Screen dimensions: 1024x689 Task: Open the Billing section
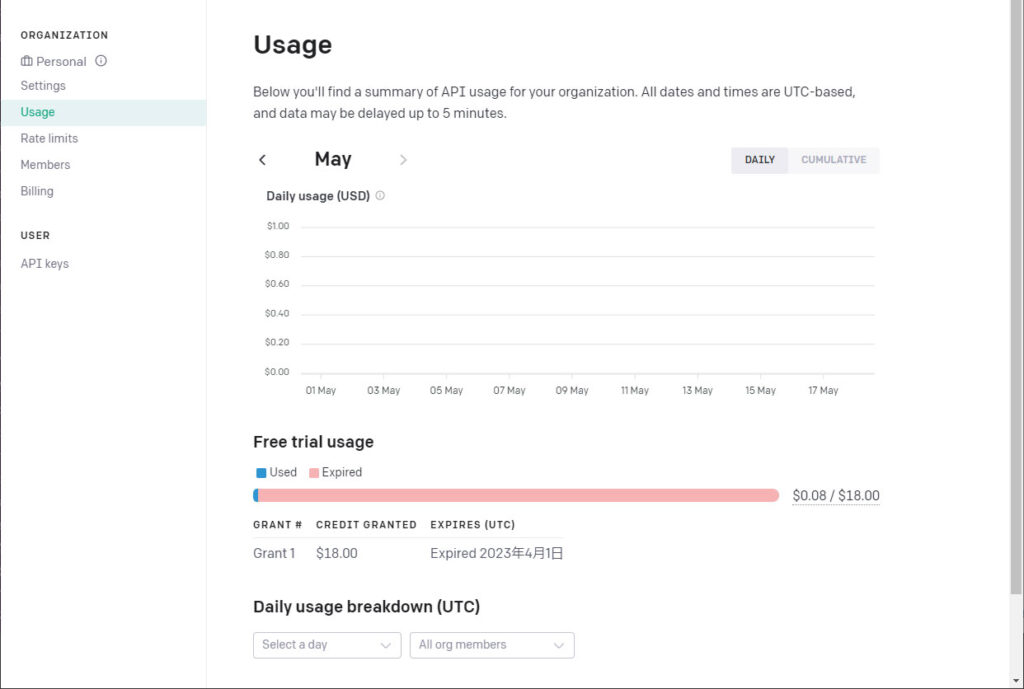37,191
